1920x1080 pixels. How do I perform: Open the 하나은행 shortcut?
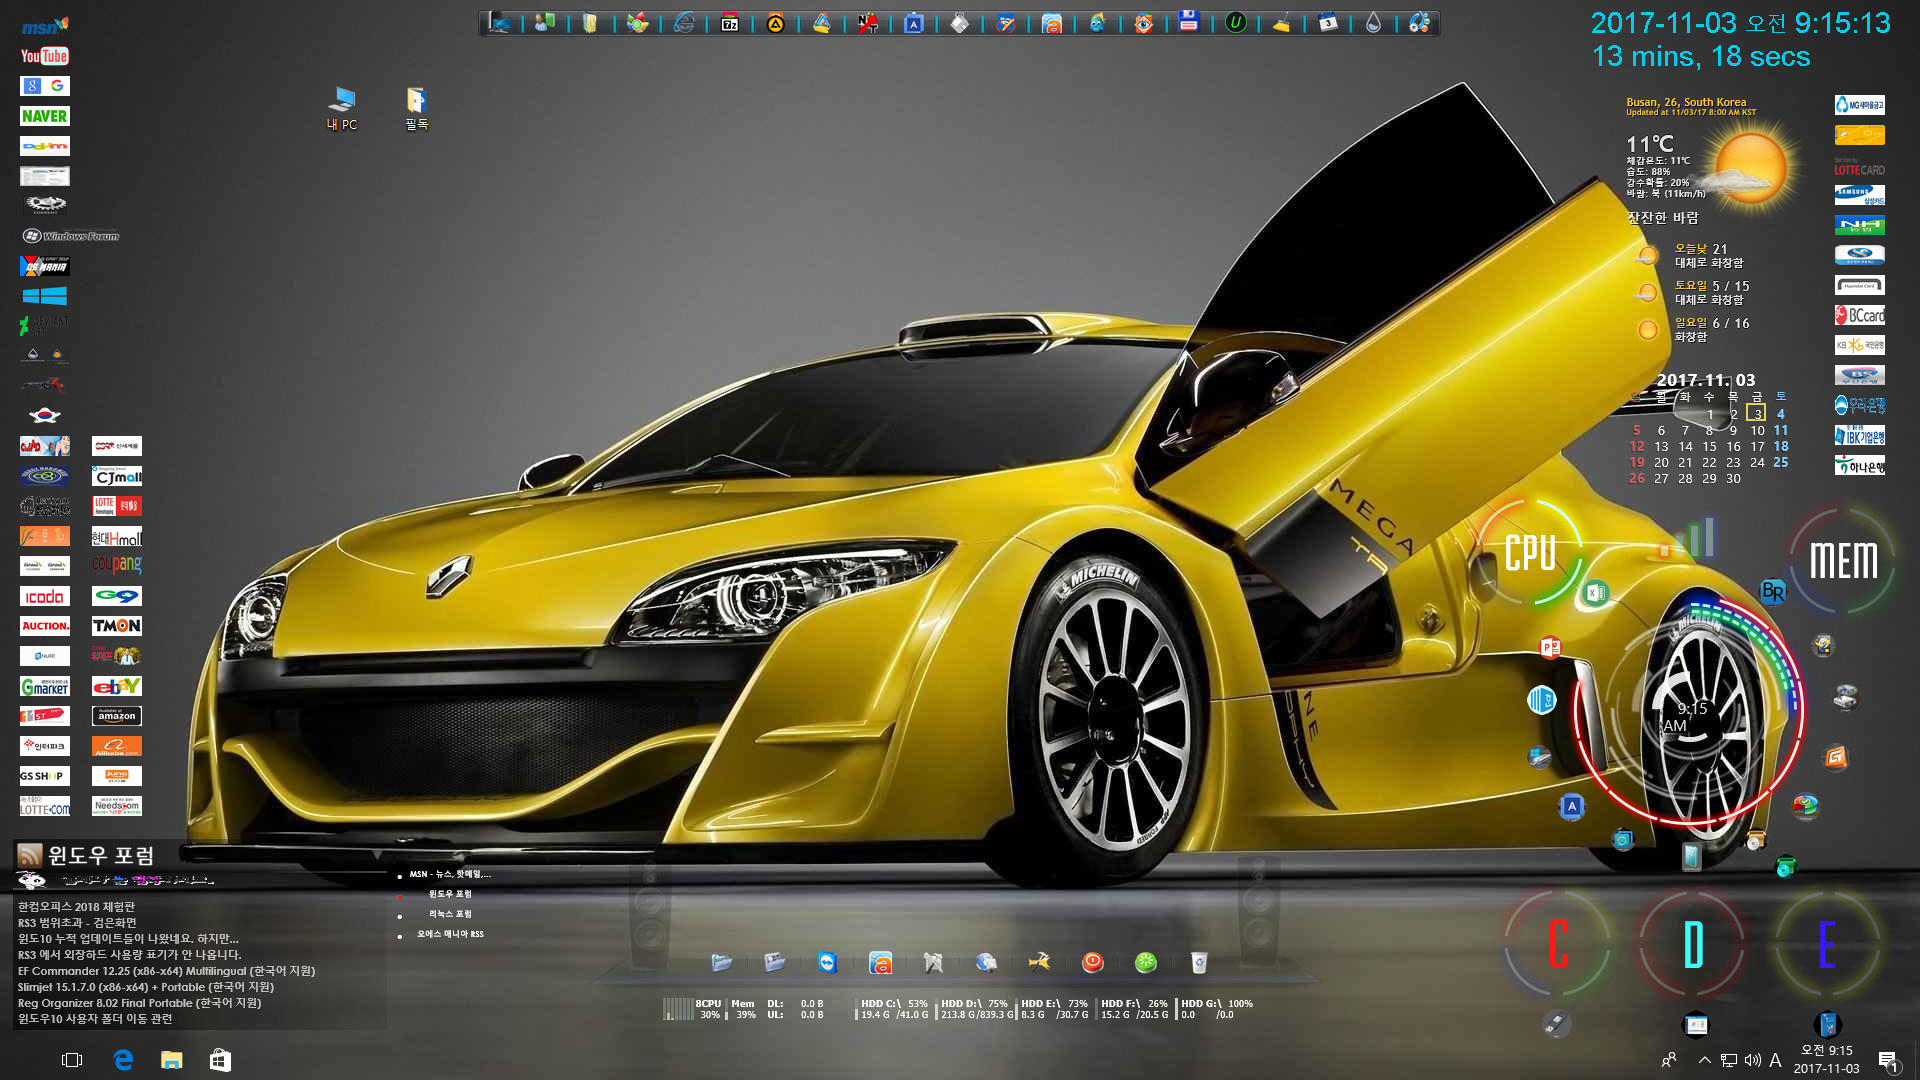[x=1860, y=465]
